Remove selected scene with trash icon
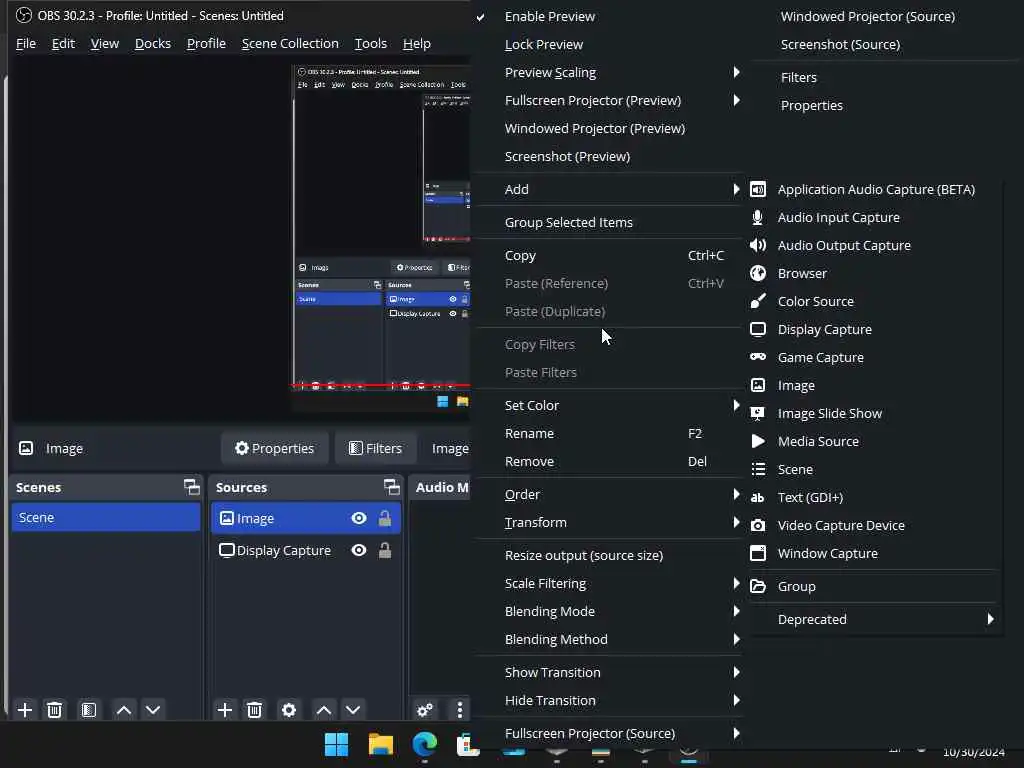Screen dimensions: 1024x768 (55, 710)
